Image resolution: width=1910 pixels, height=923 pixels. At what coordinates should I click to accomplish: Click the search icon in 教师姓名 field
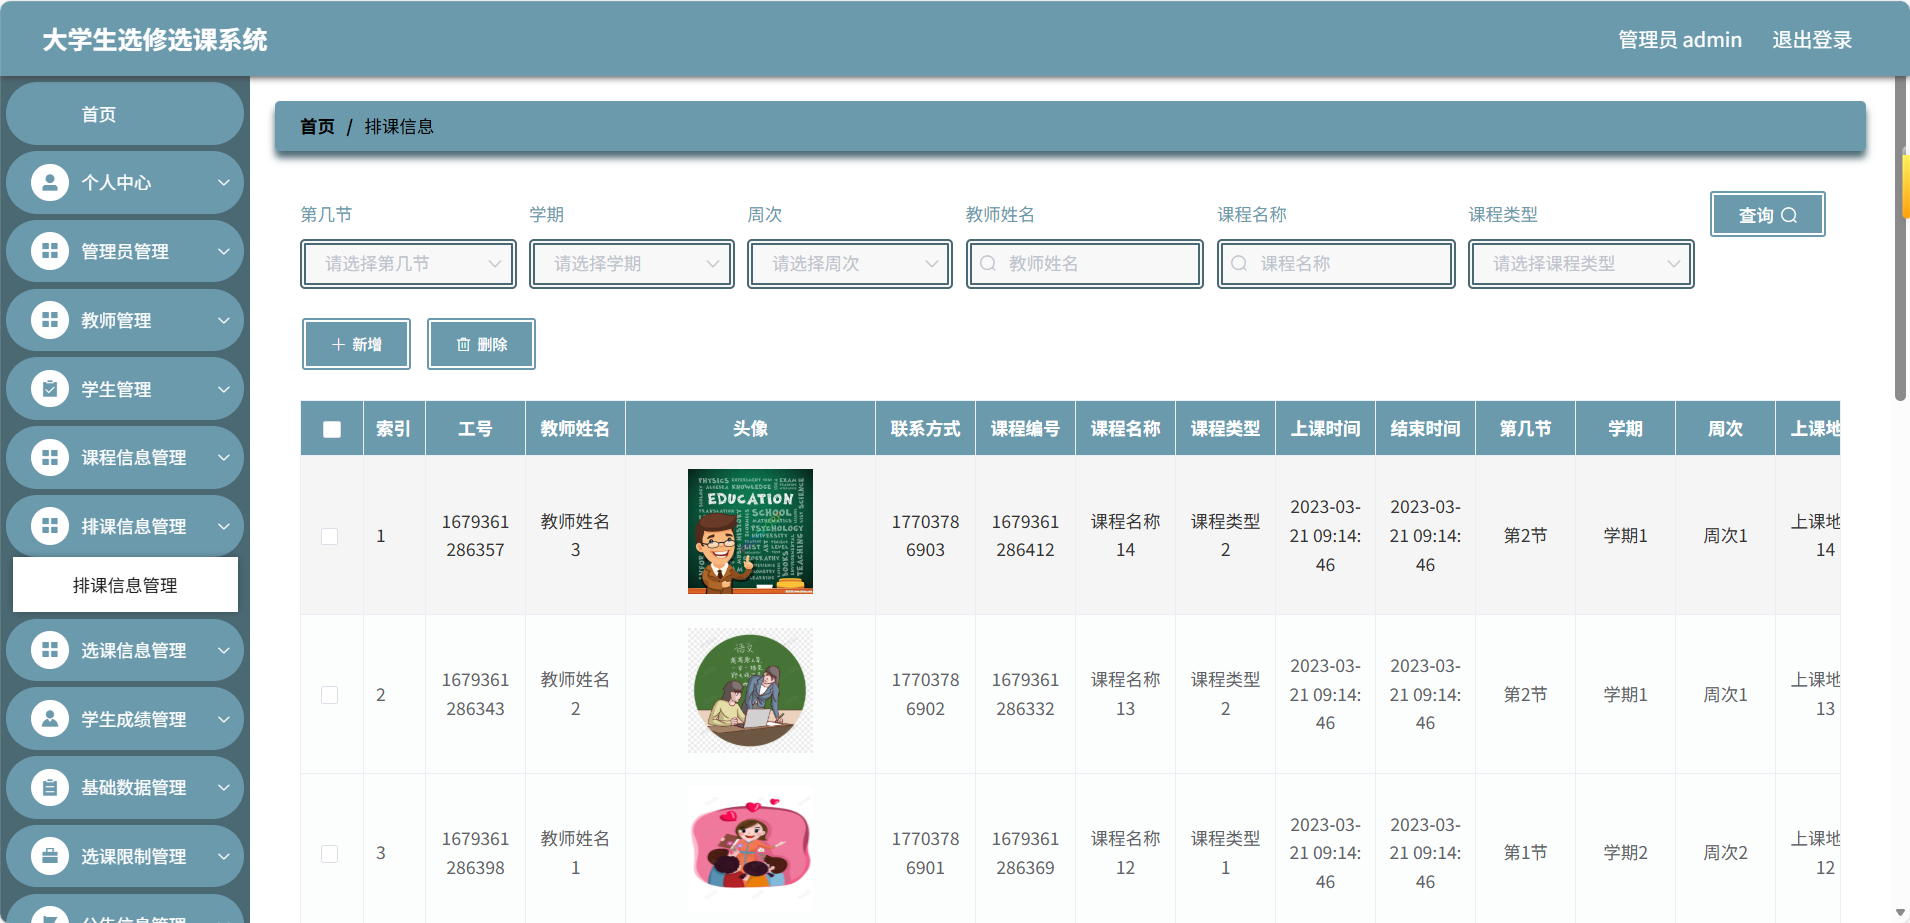(988, 263)
